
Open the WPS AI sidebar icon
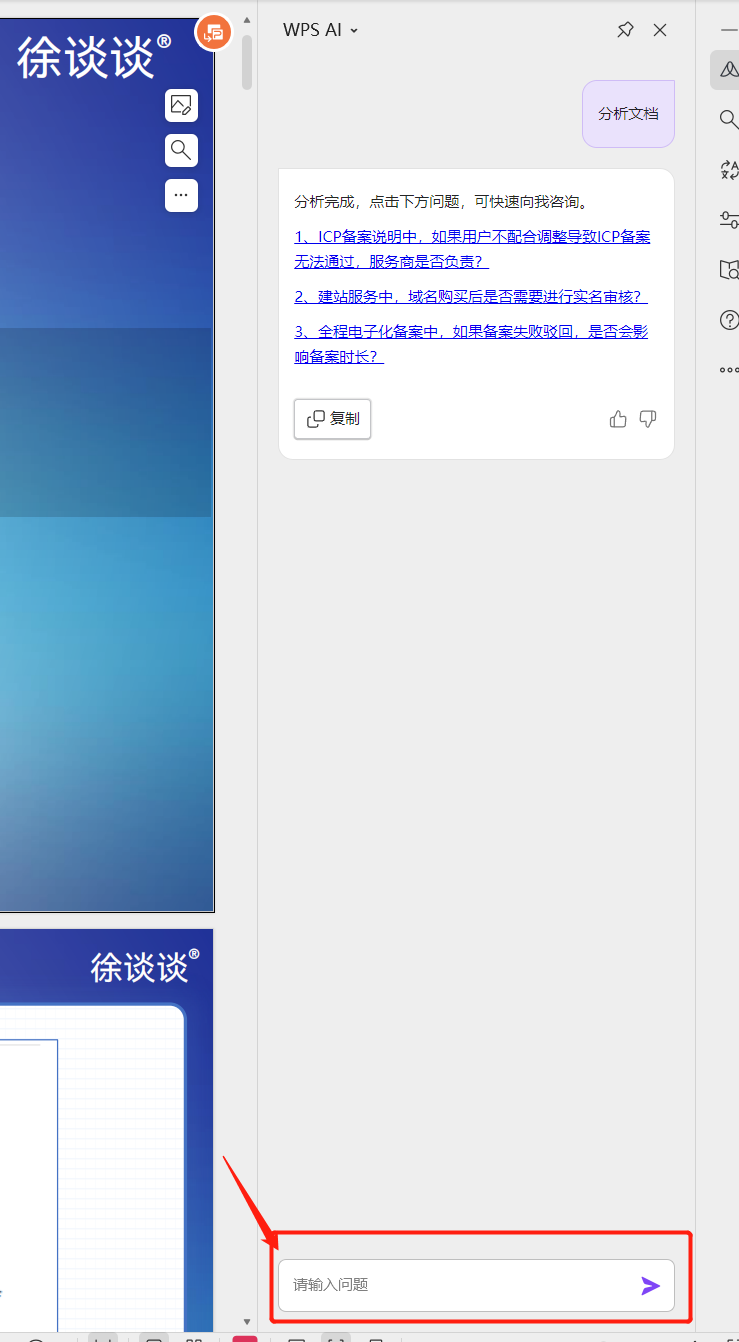click(x=727, y=70)
